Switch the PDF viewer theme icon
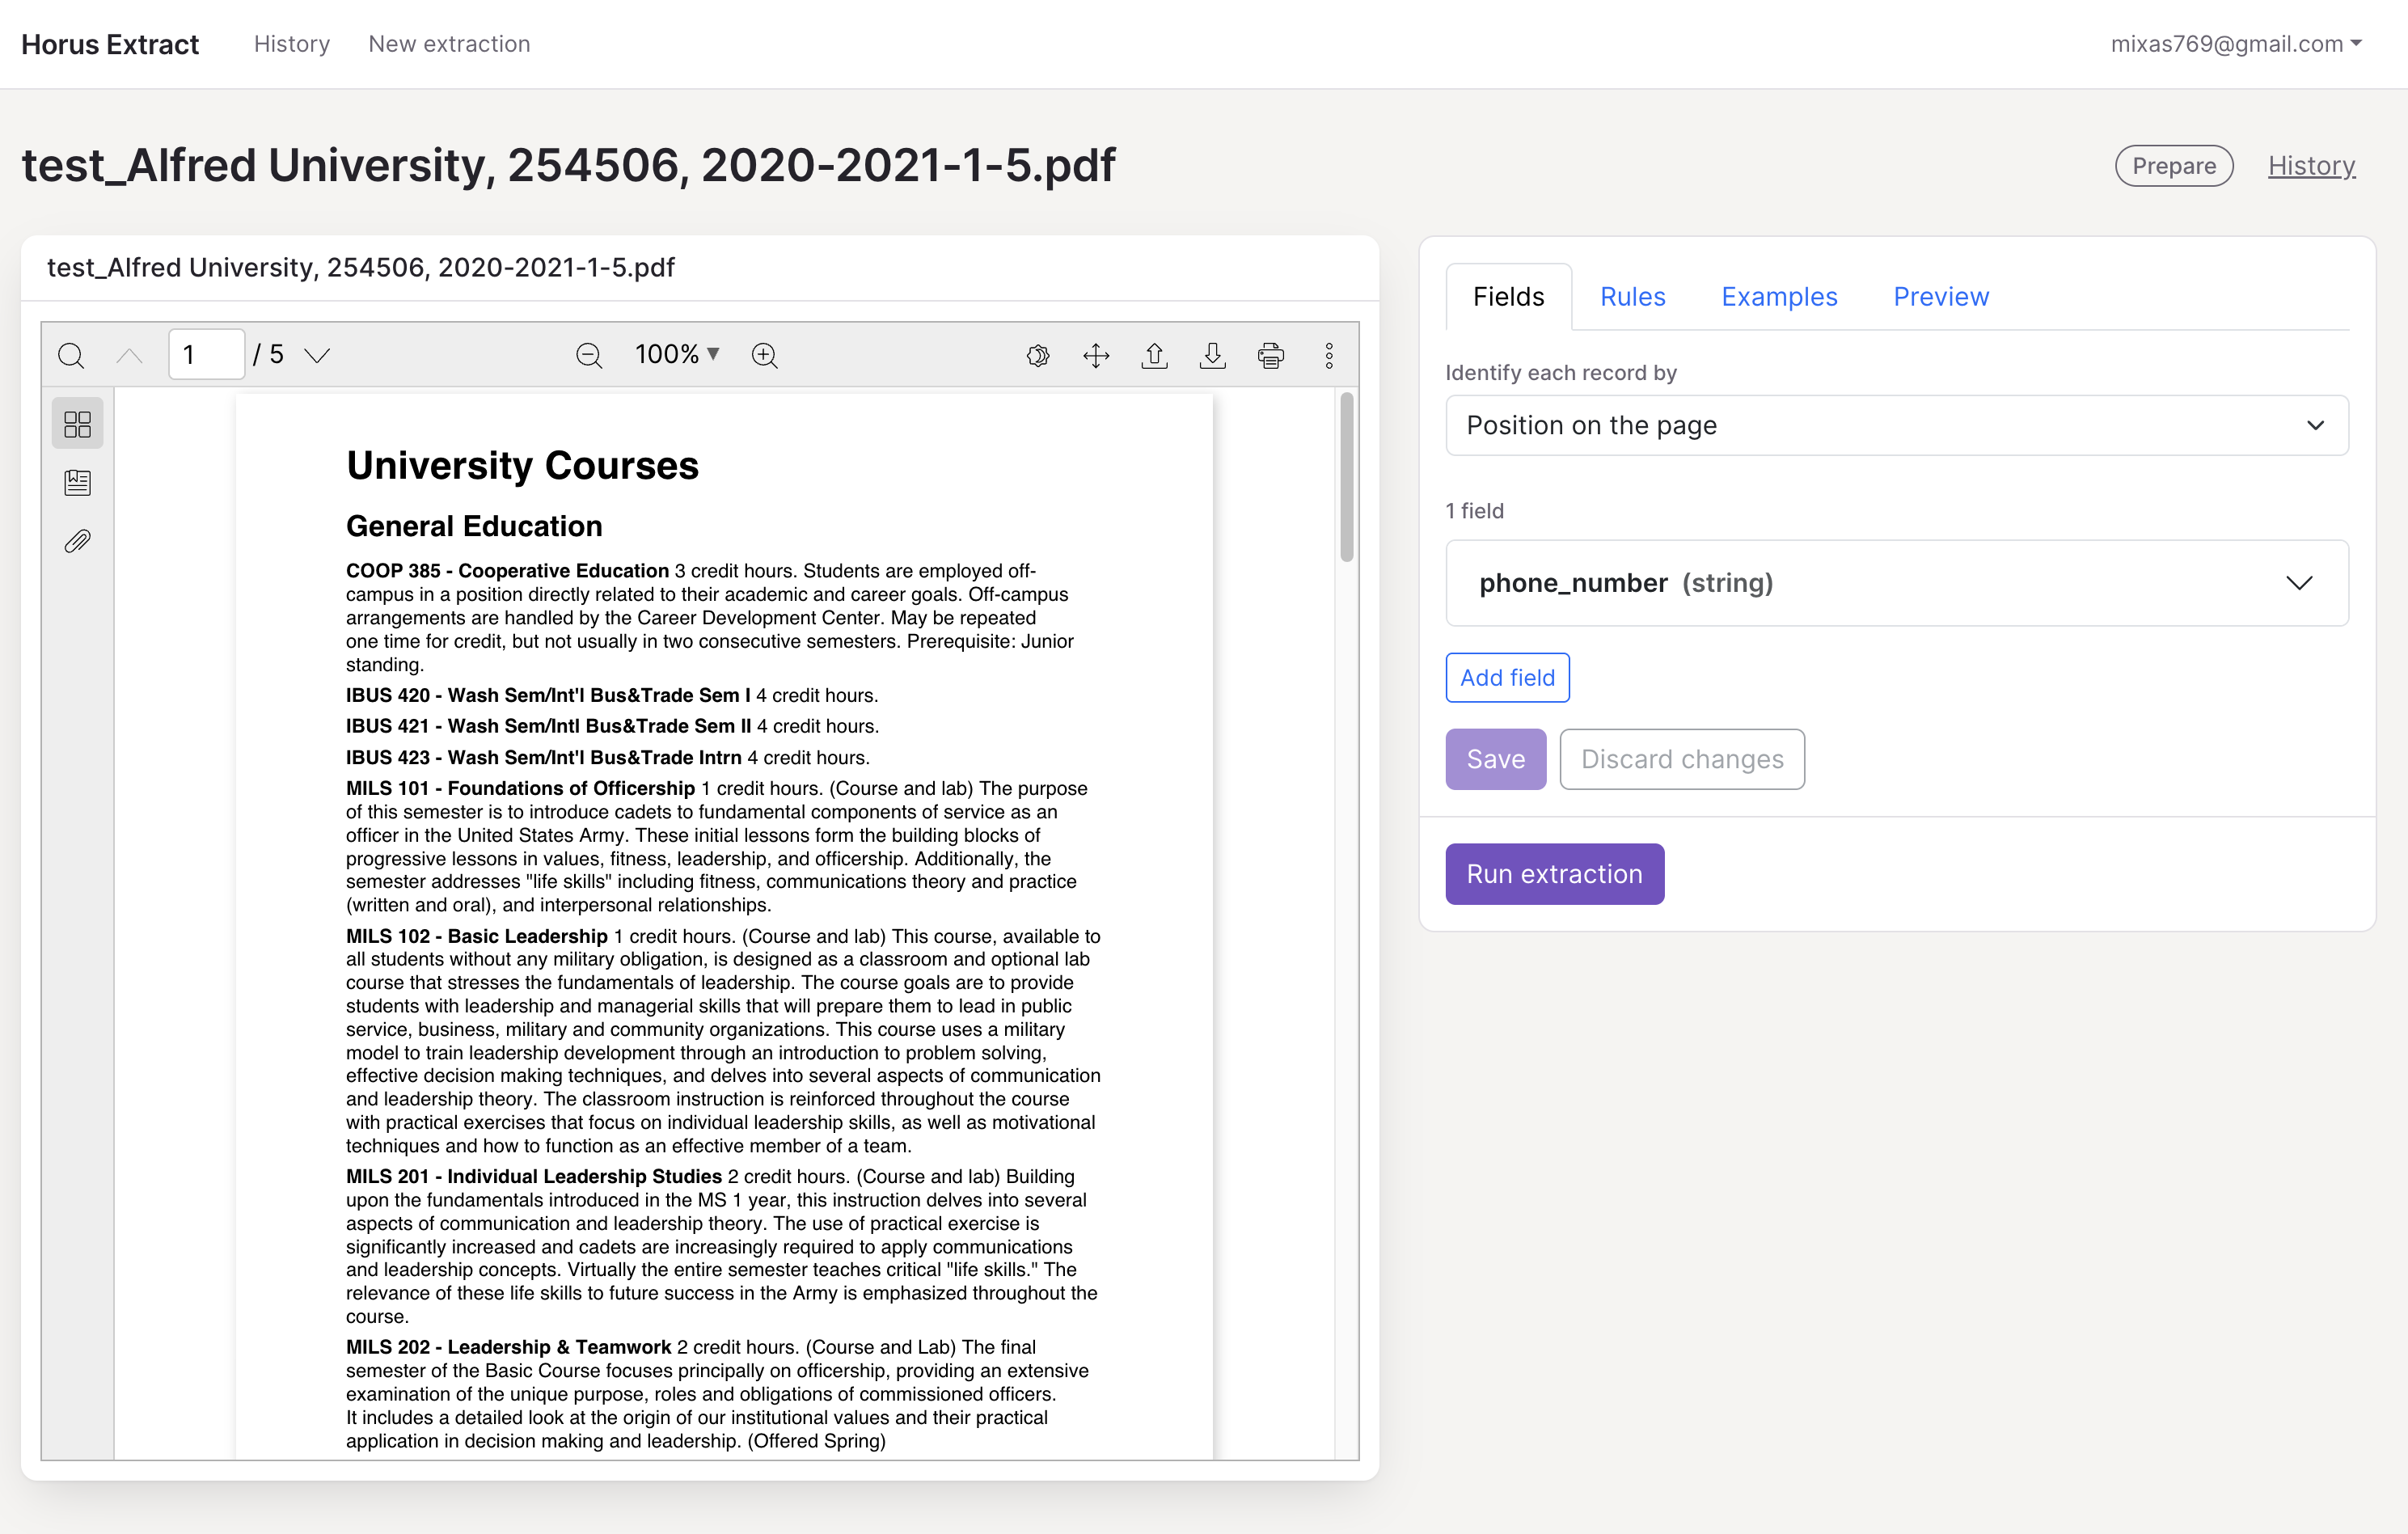Image resolution: width=2408 pixels, height=1534 pixels. pos(1038,355)
